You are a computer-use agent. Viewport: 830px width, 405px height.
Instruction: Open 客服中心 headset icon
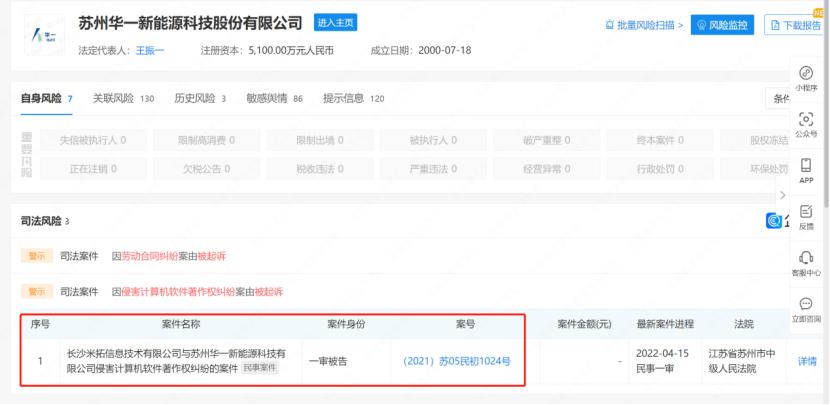pos(806,263)
